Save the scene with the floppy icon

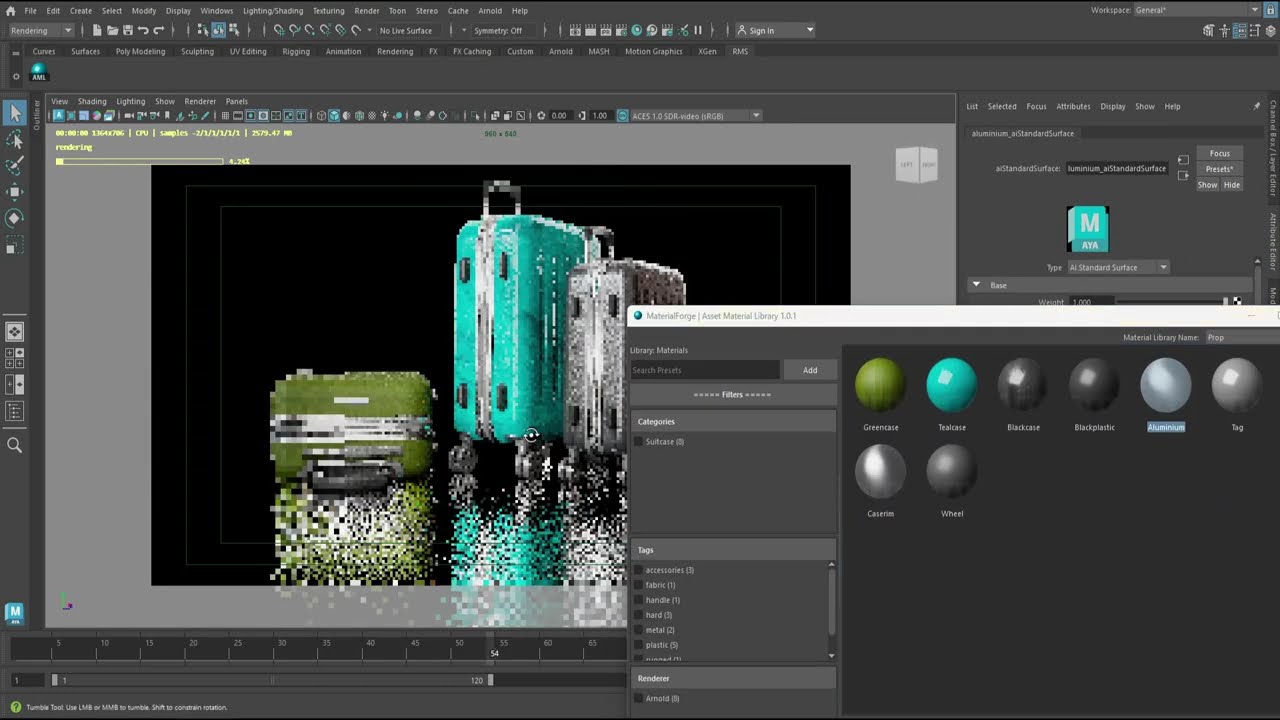pyautogui.click(x=127, y=30)
